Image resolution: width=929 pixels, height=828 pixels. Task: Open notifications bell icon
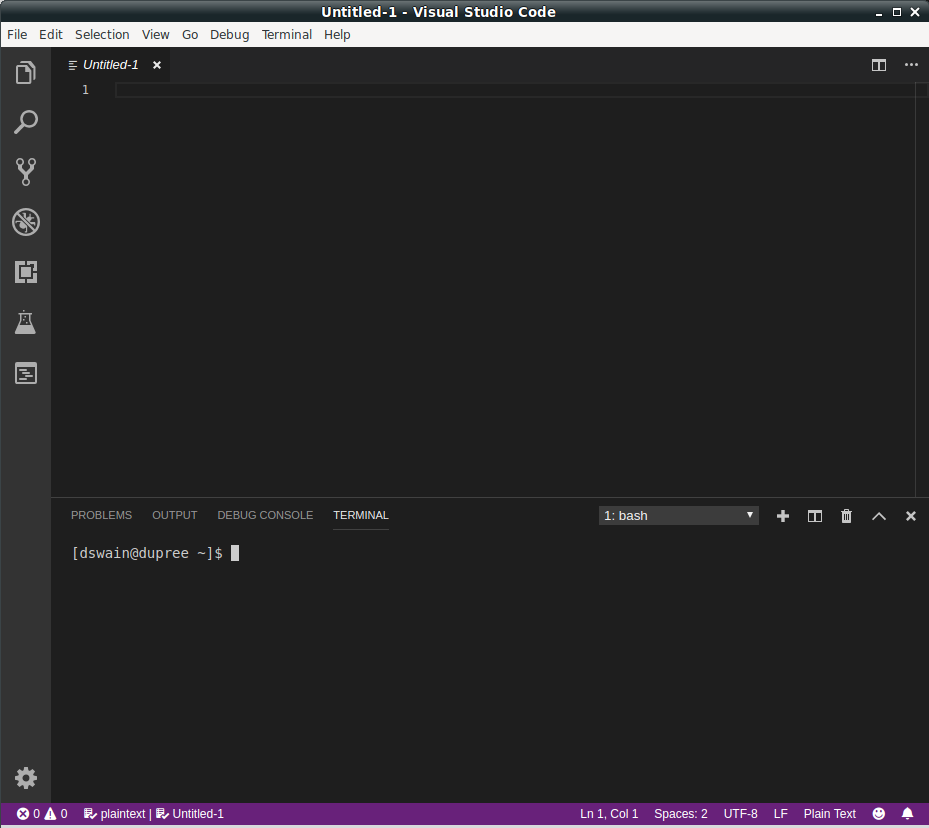907,814
